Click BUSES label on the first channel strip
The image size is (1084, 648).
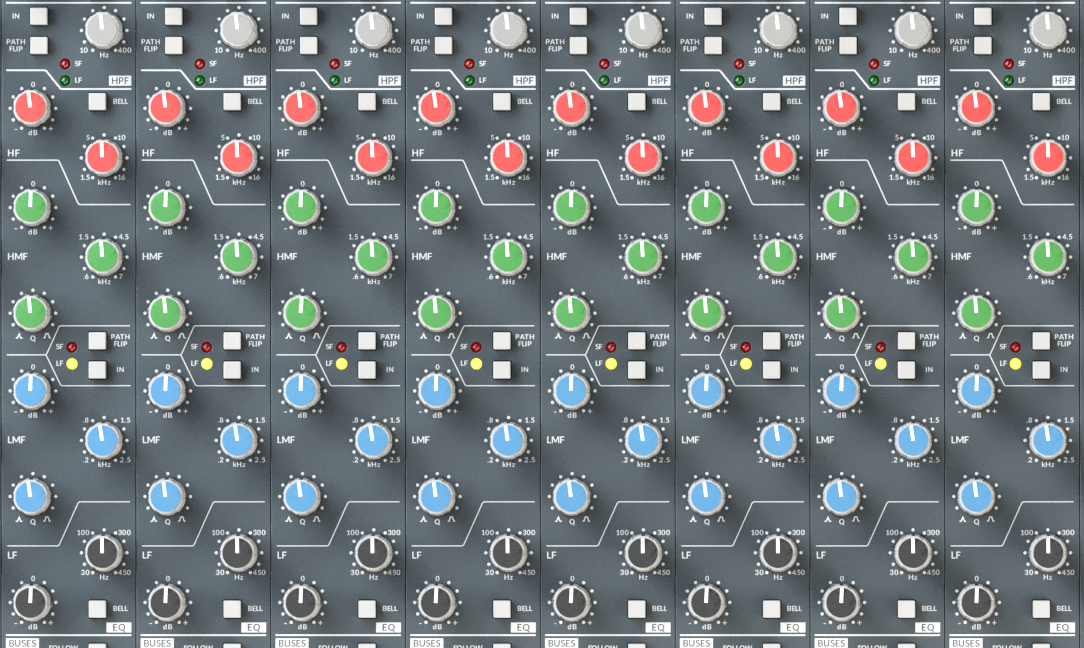pyautogui.click(x=20, y=643)
